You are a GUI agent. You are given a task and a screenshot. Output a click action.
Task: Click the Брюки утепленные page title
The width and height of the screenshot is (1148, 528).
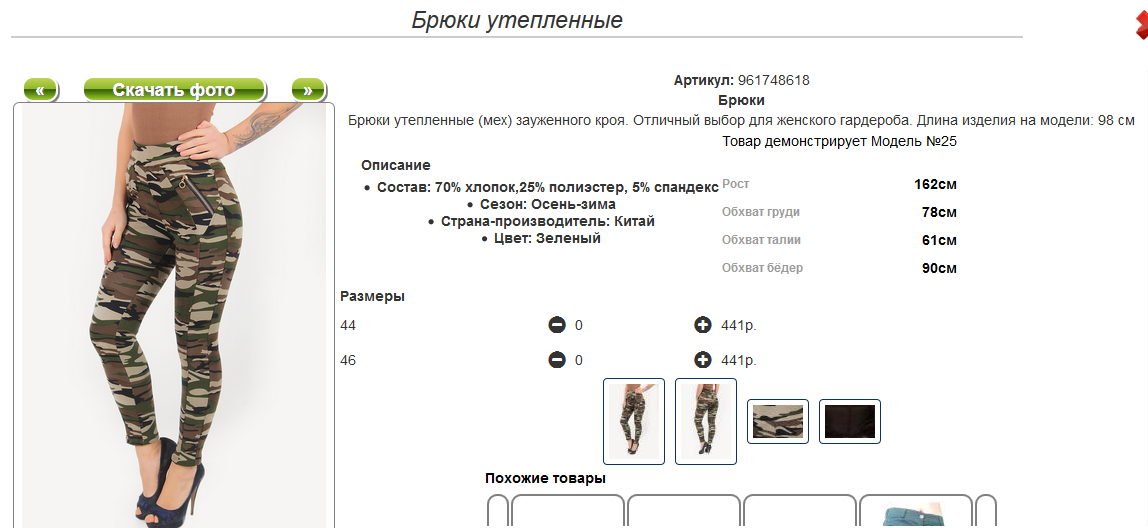tap(517, 20)
